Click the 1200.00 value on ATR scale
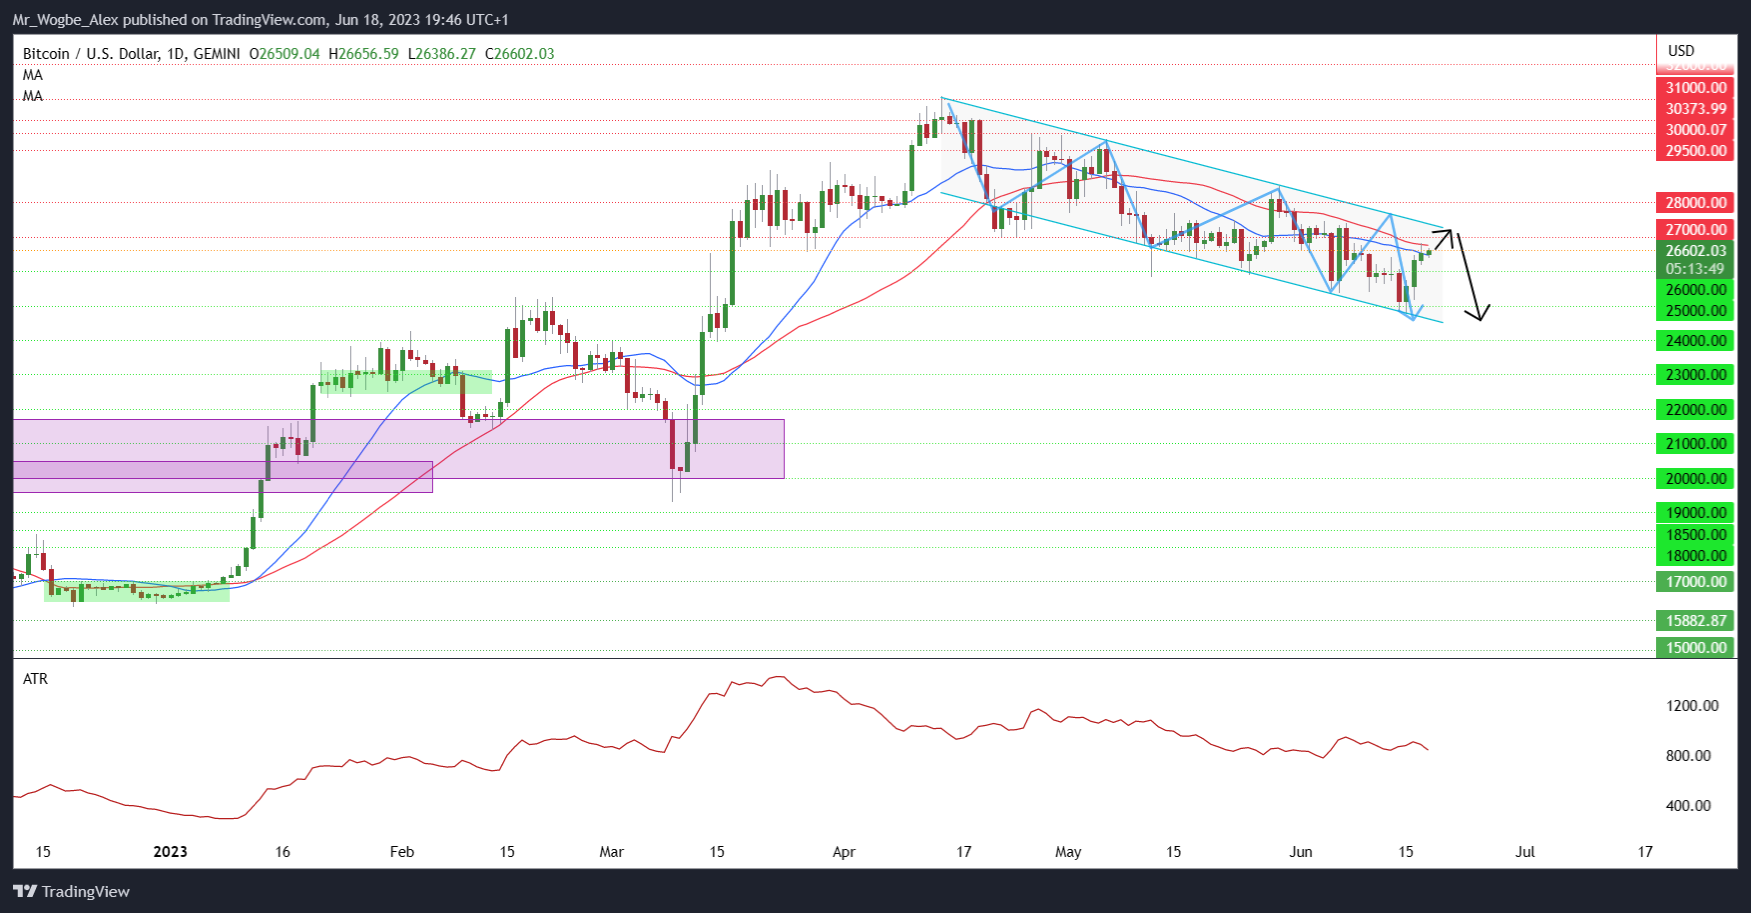1751x913 pixels. pyautogui.click(x=1692, y=706)
